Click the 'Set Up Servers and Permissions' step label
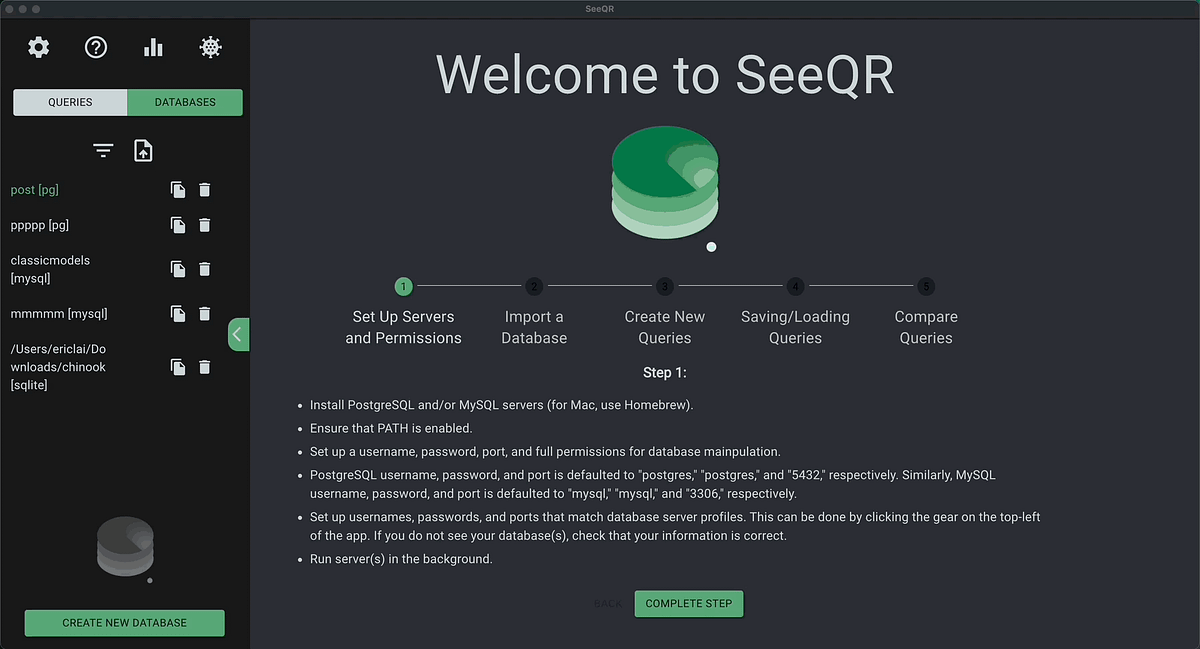Viewport: 1200px width, 649px height. tap(404, 327)
